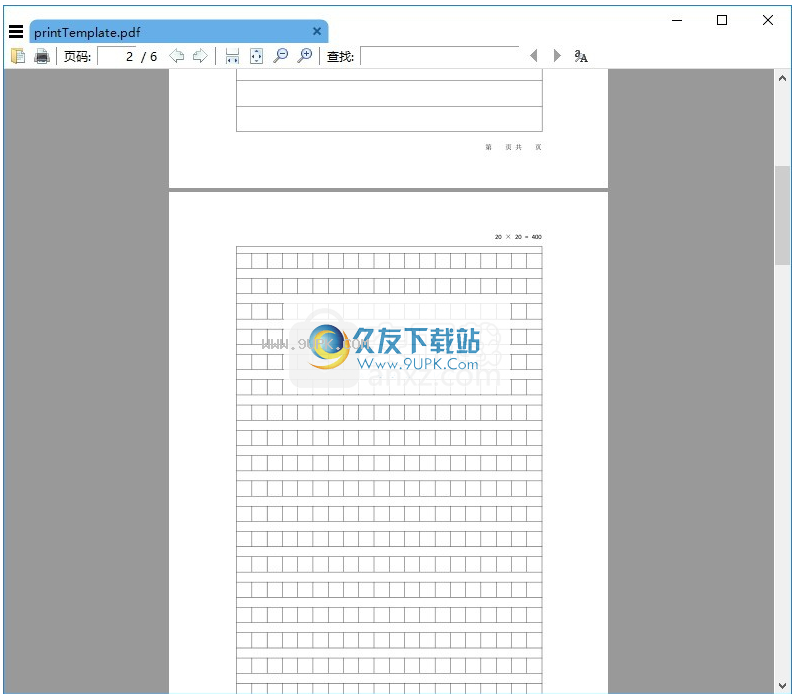
Task: Select the printTemplate.pdf tab
Action: (x=178, y=32)
